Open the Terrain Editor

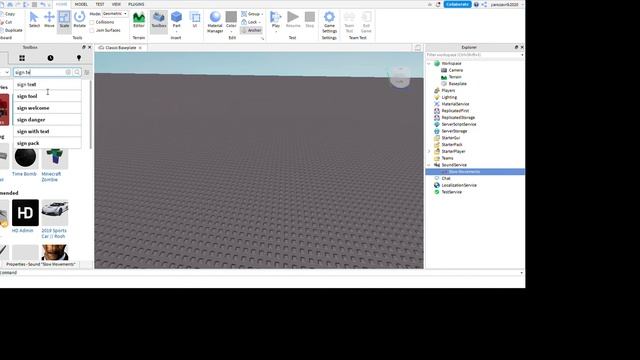tap(139, 20)
